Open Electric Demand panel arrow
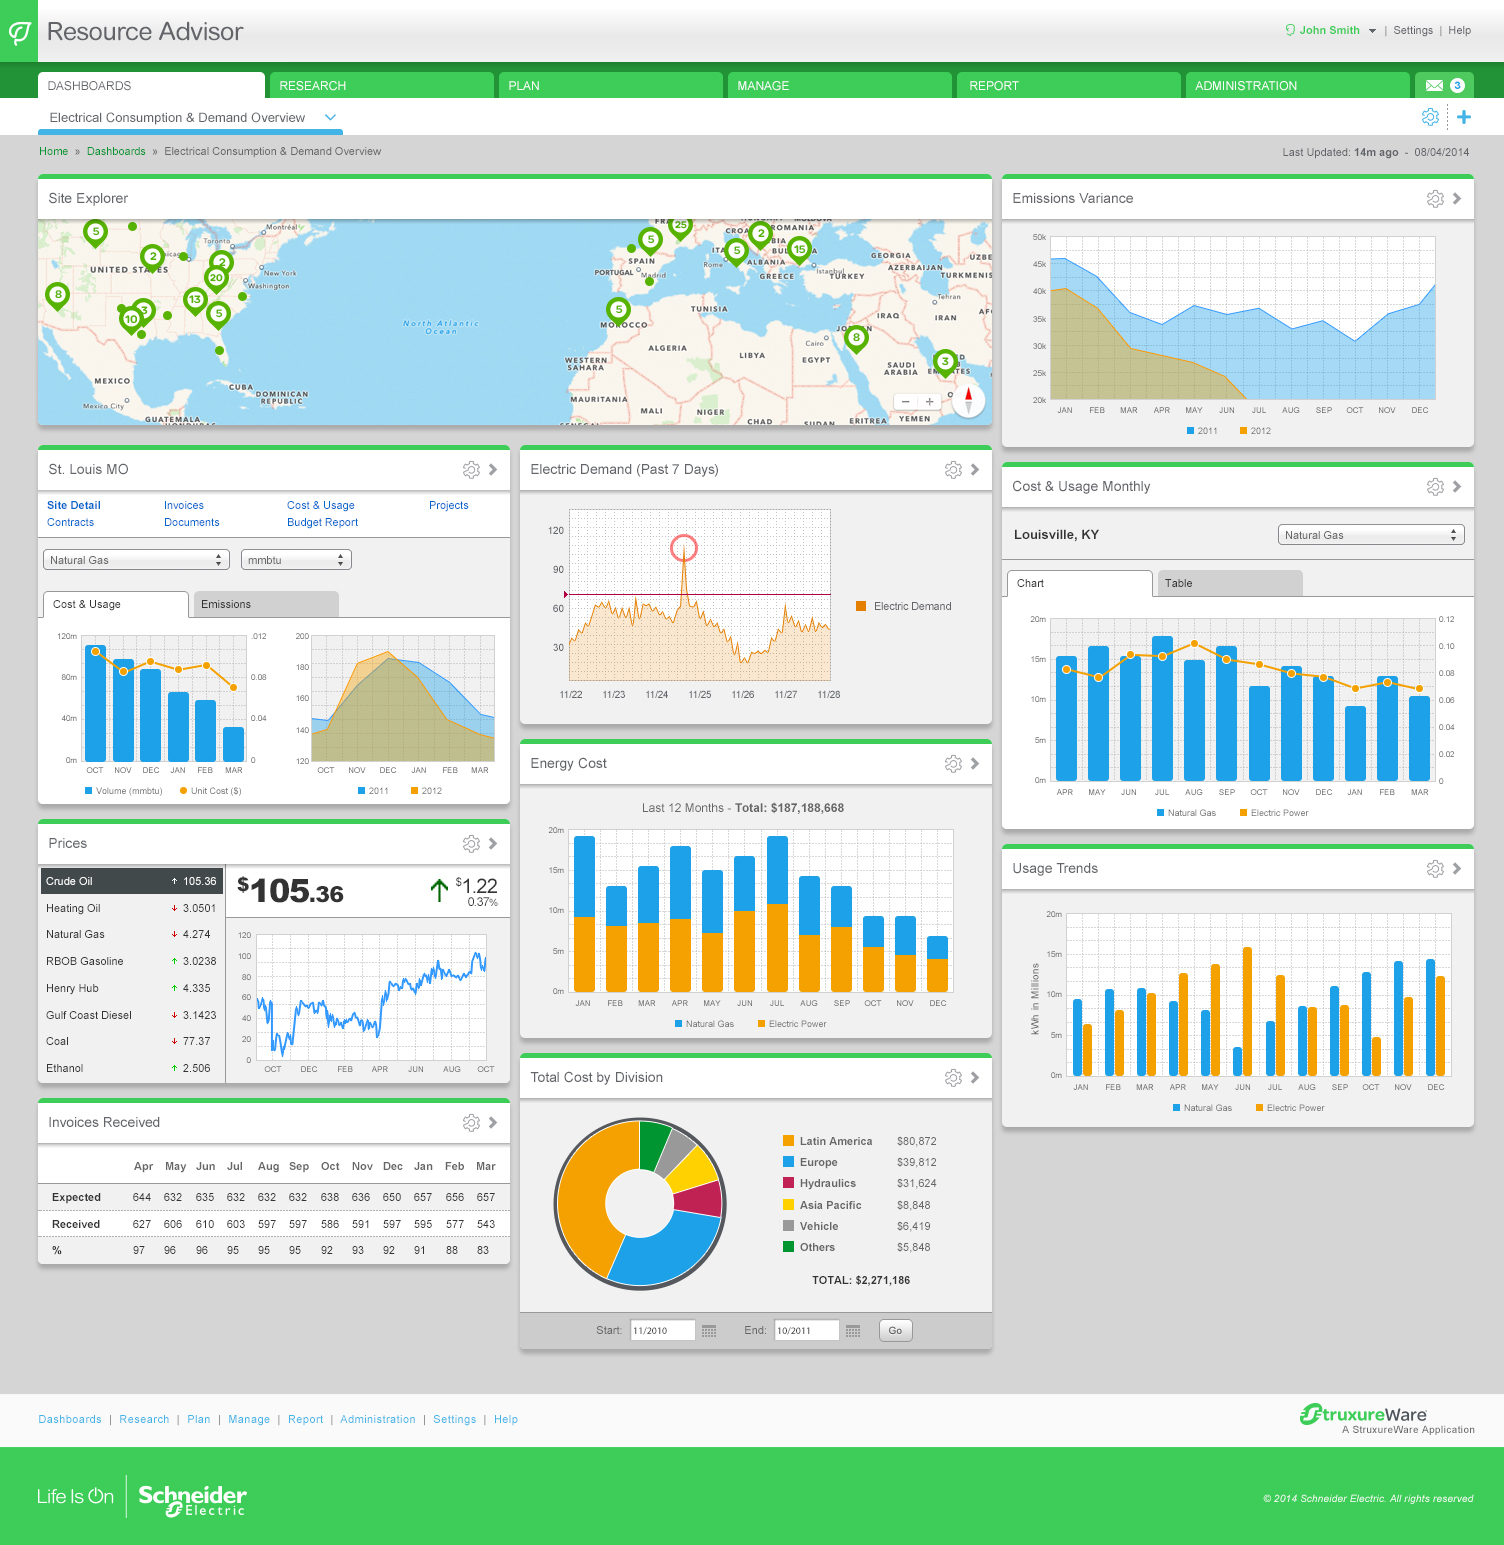1504x1545 pixels. (x=975, y=470)
